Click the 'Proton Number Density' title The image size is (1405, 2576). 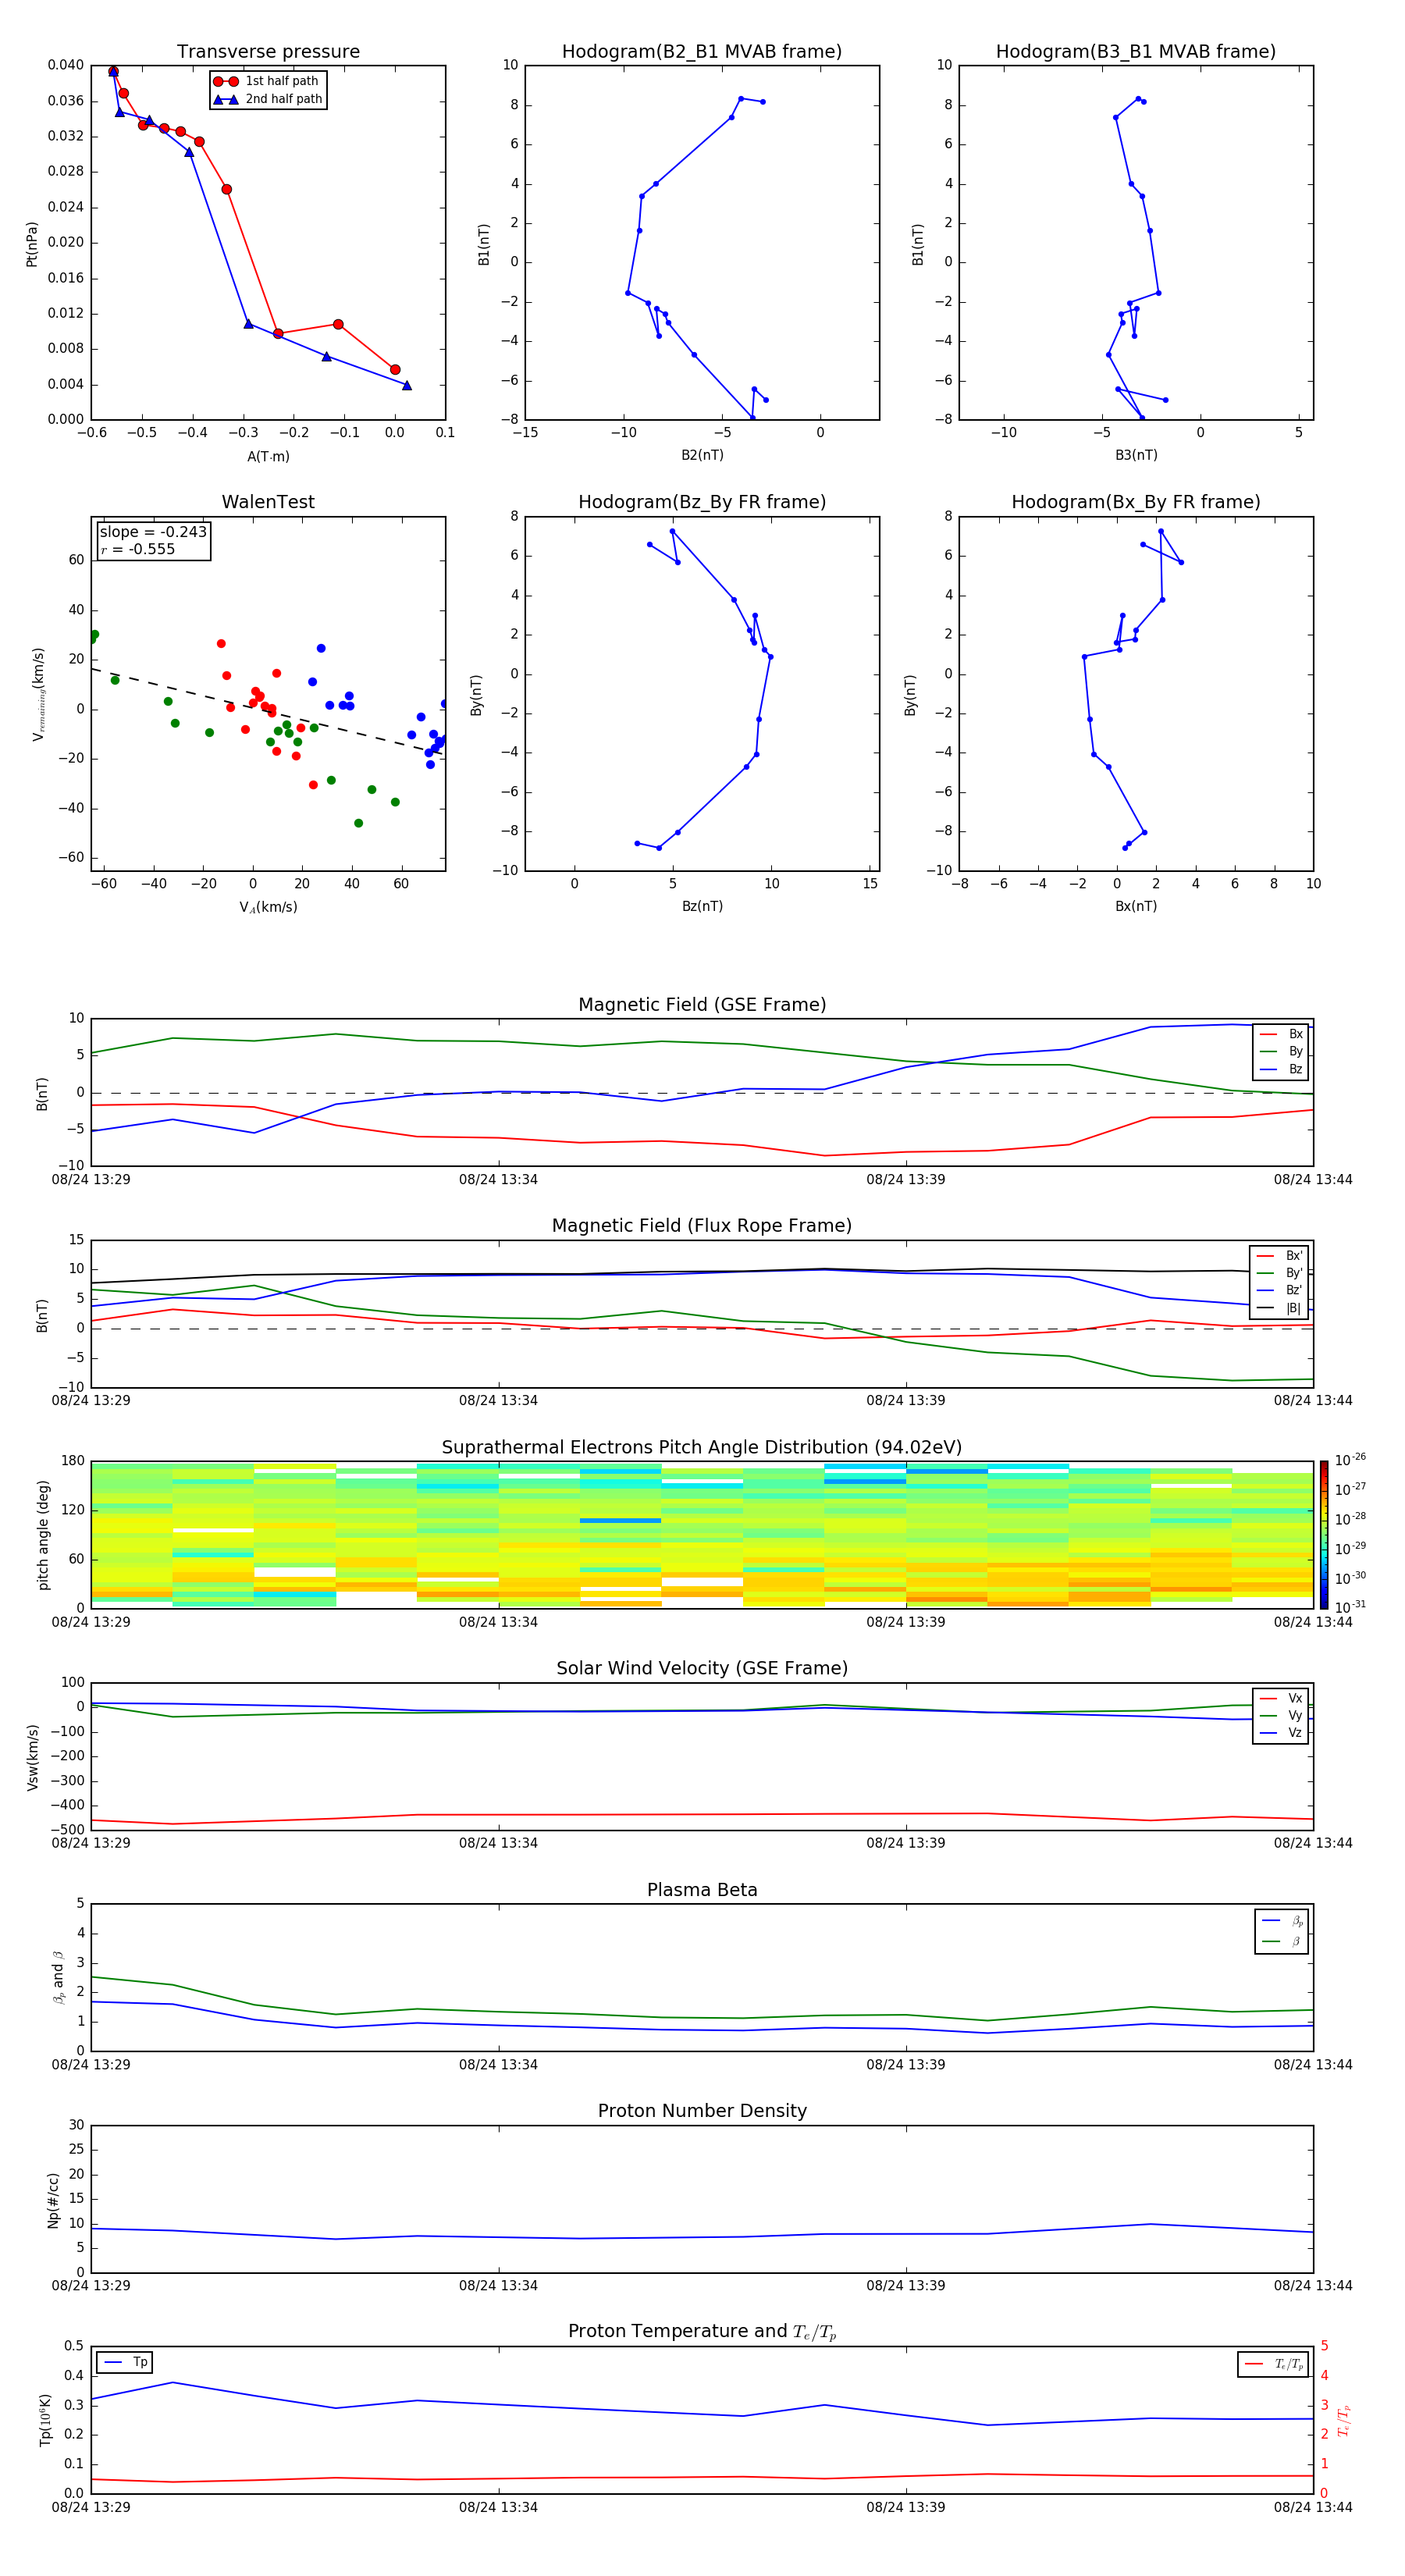702,2111
